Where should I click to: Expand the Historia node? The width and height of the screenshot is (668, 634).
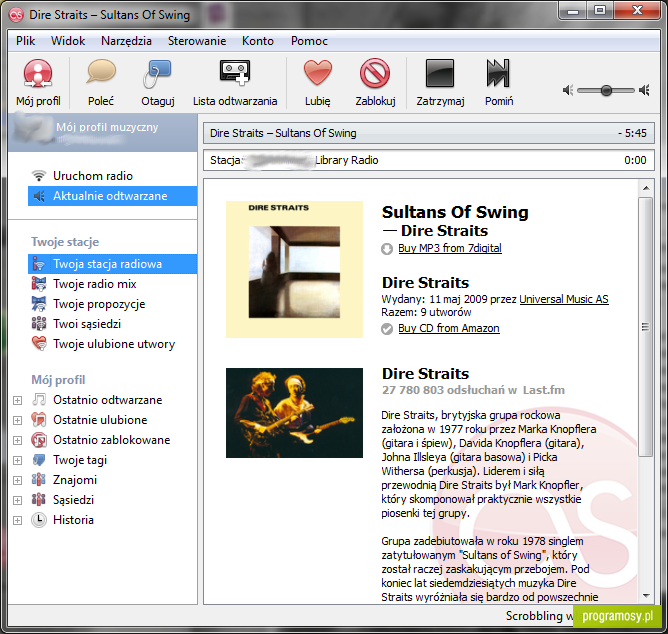pyautogui.click(x=17, y=520)
